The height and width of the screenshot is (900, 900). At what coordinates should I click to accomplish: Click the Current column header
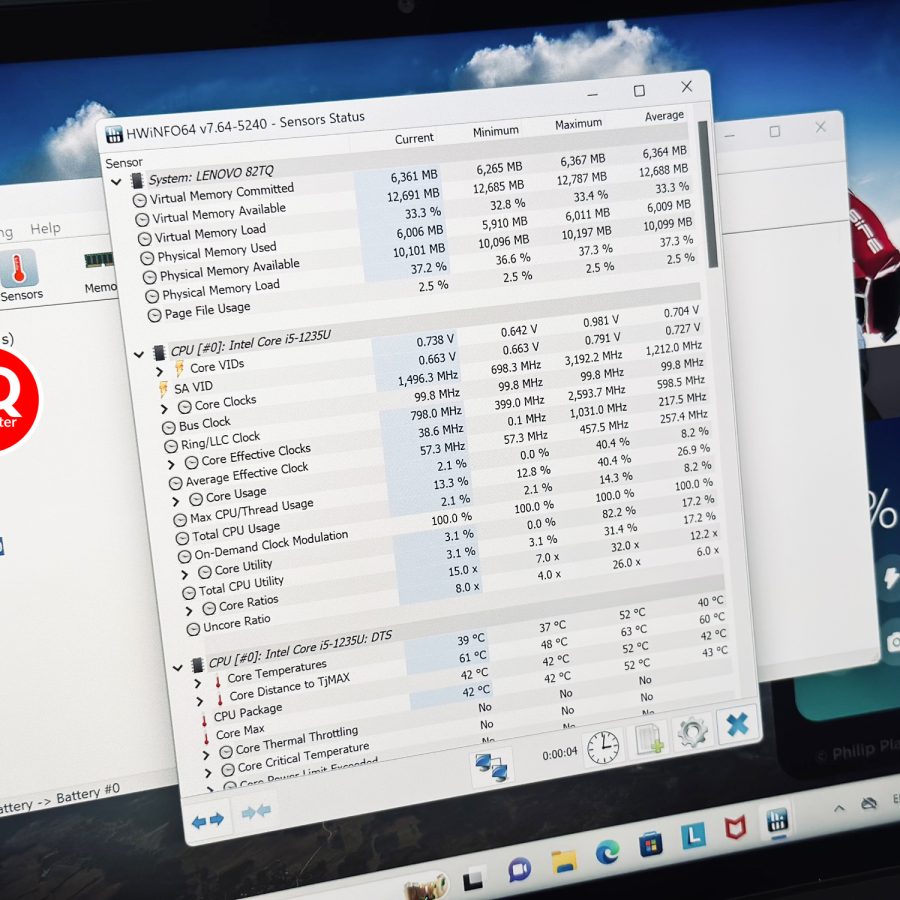pos(414,138)
